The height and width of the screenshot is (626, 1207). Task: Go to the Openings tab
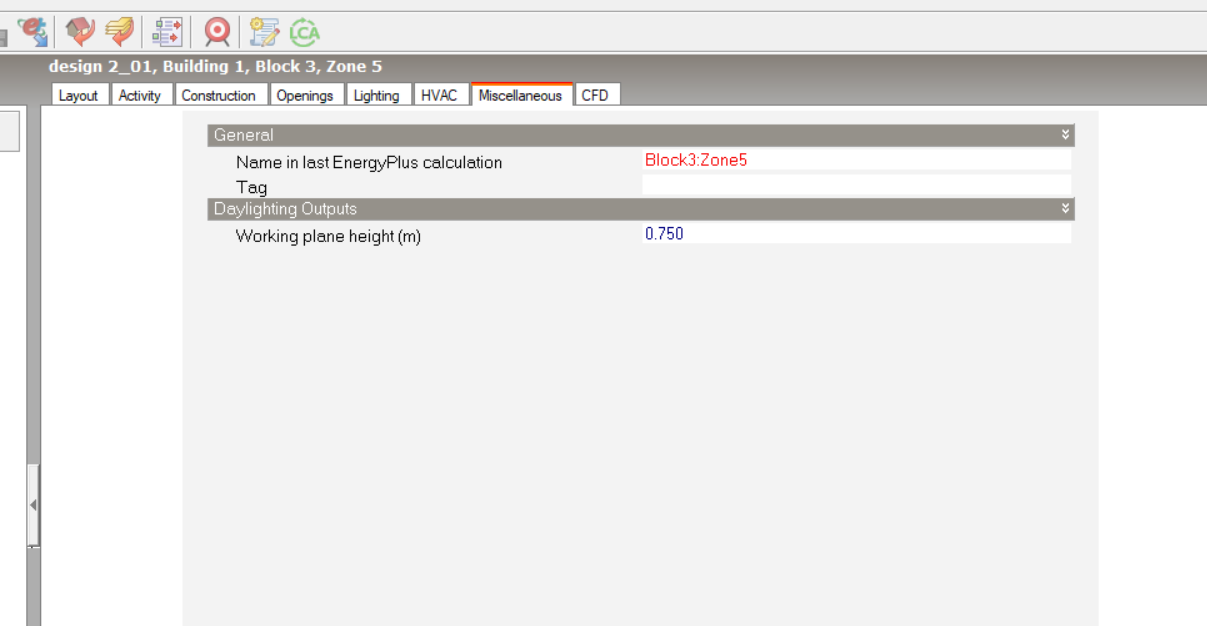(x=305, y=95)
